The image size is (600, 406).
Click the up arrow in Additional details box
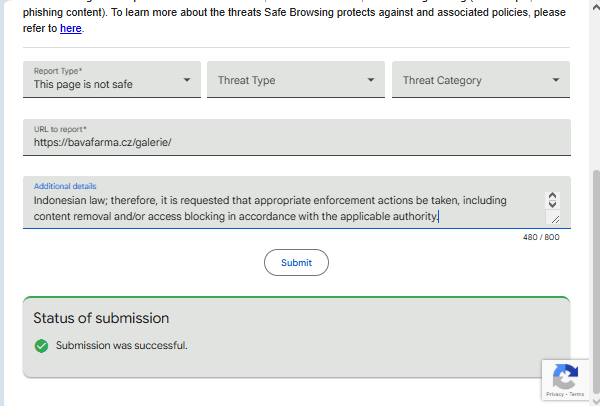[x=553, y=197]
